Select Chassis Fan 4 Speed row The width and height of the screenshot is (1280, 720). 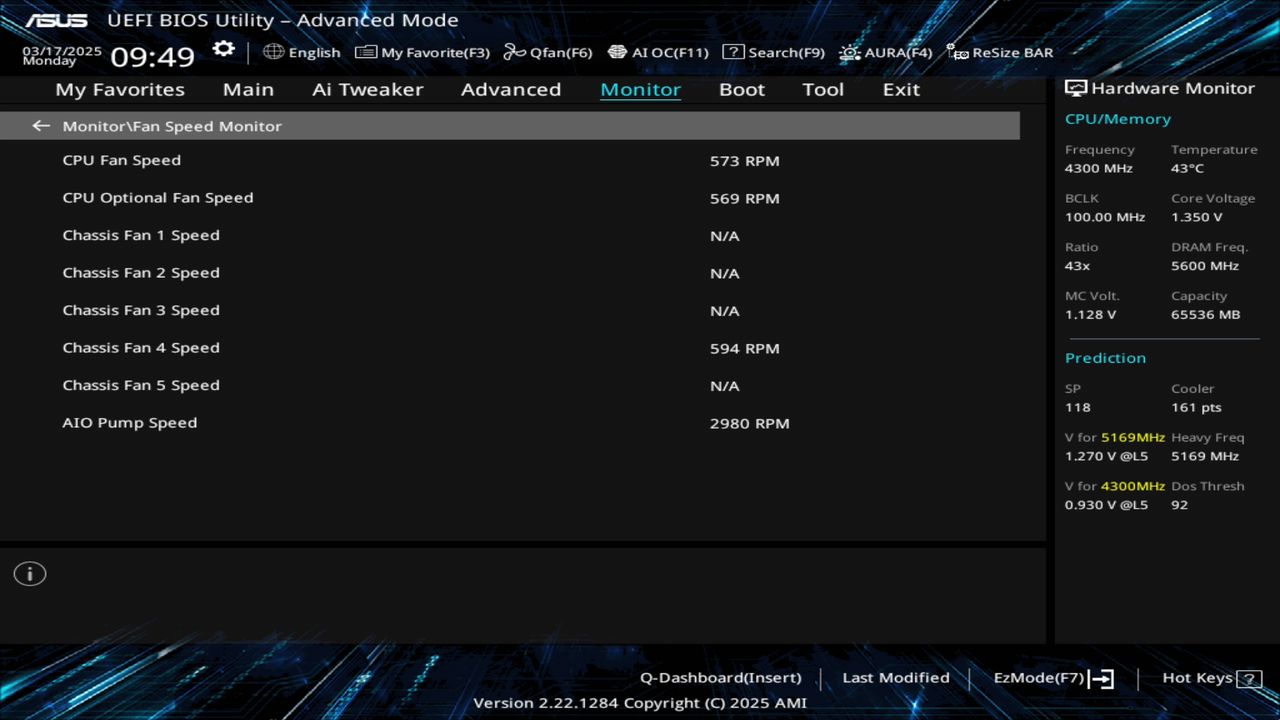[x=510, y=348]
